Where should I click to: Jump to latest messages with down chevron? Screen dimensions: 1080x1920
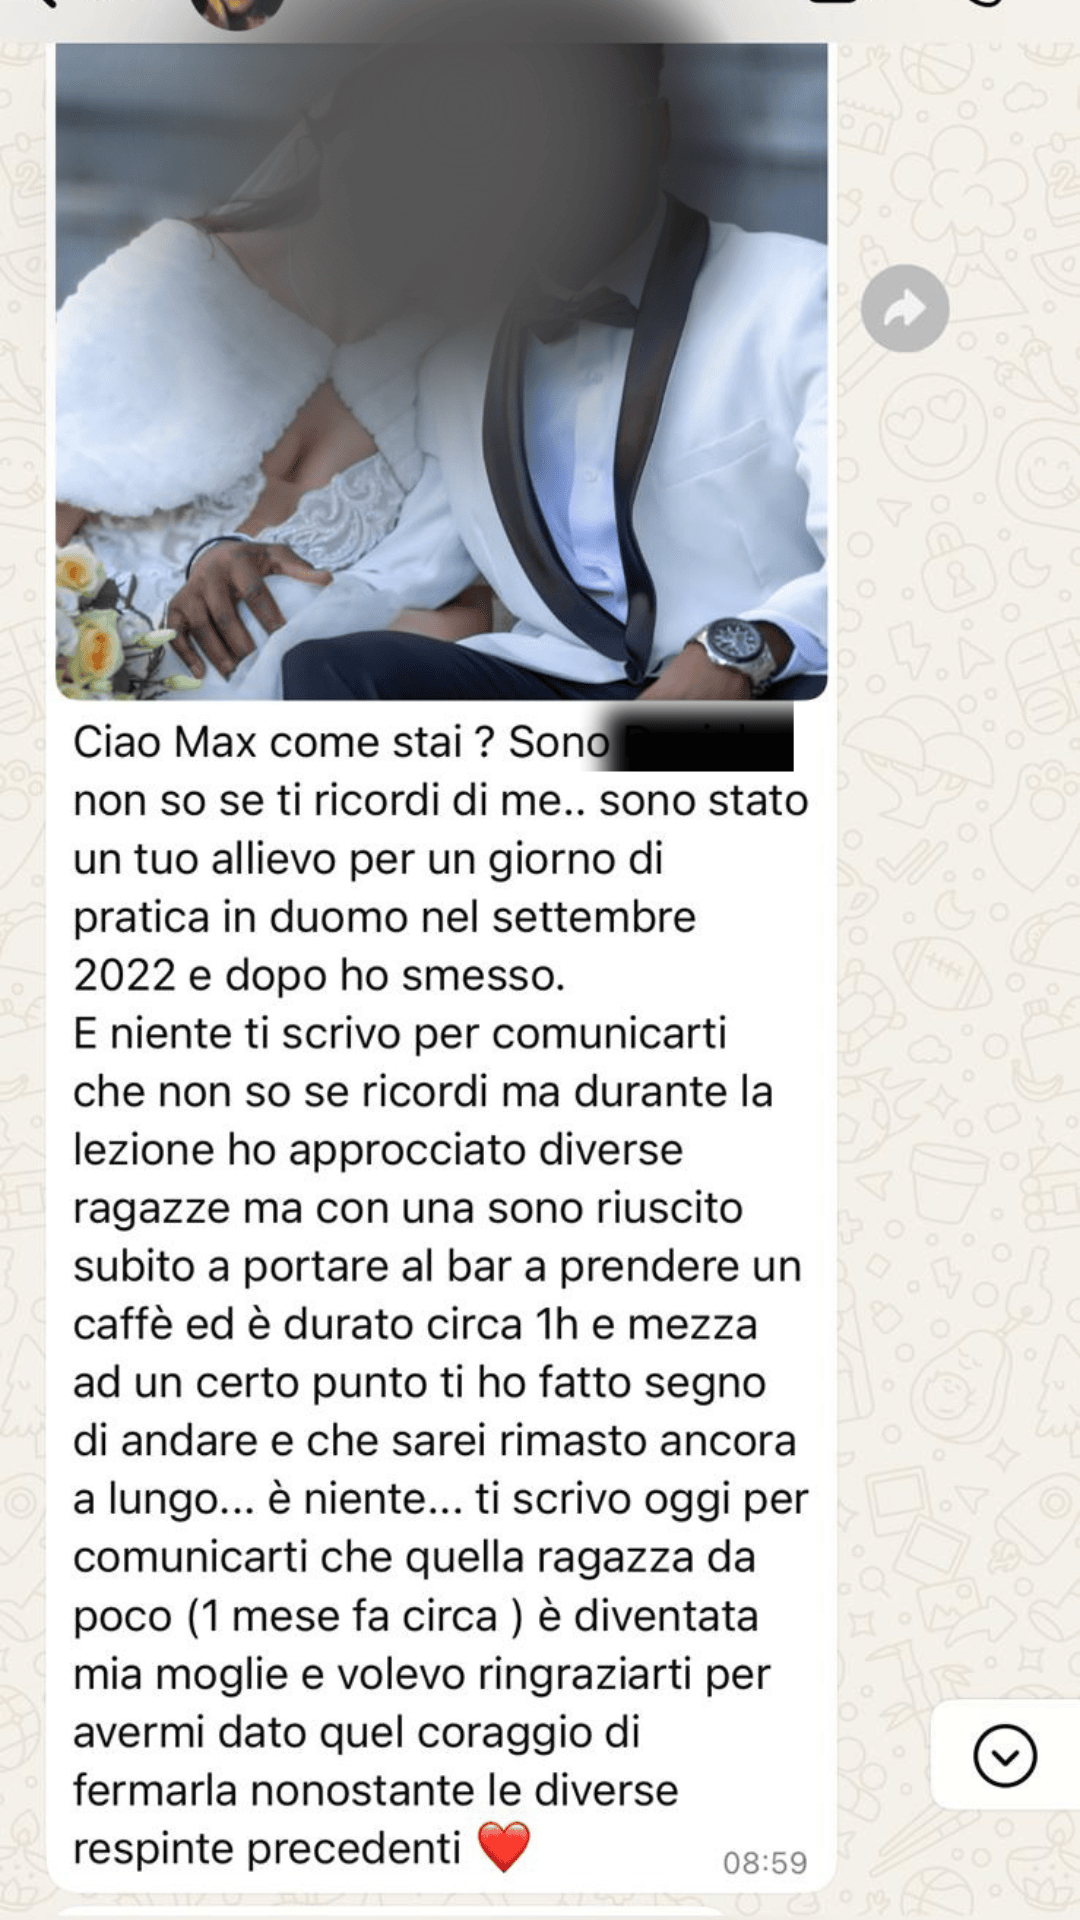coord(1005,1755)
